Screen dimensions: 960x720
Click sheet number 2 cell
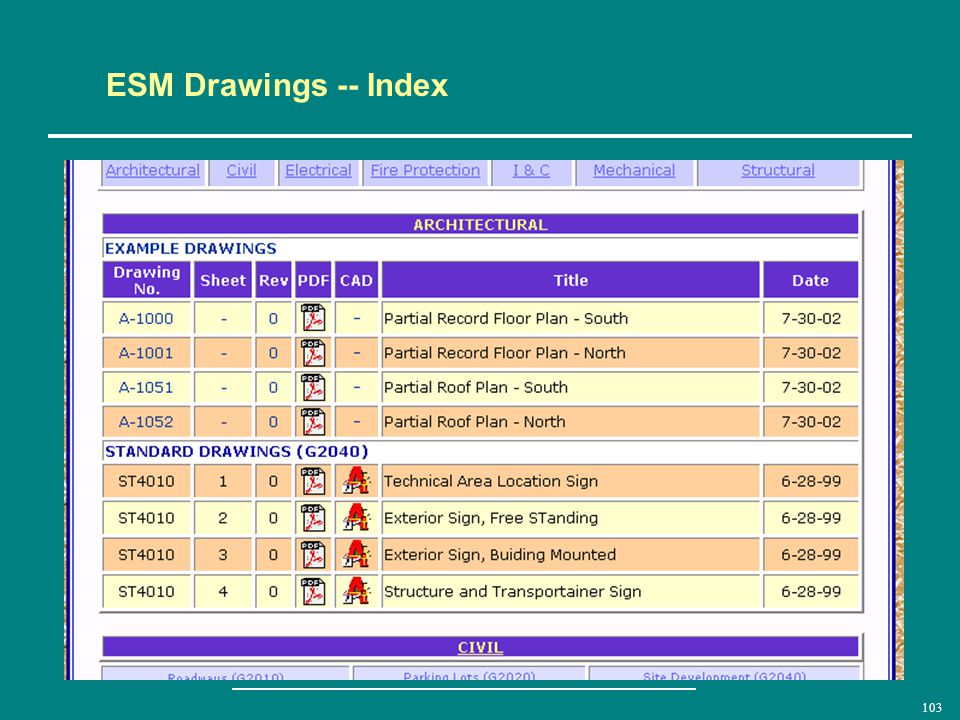coord(223,517)
